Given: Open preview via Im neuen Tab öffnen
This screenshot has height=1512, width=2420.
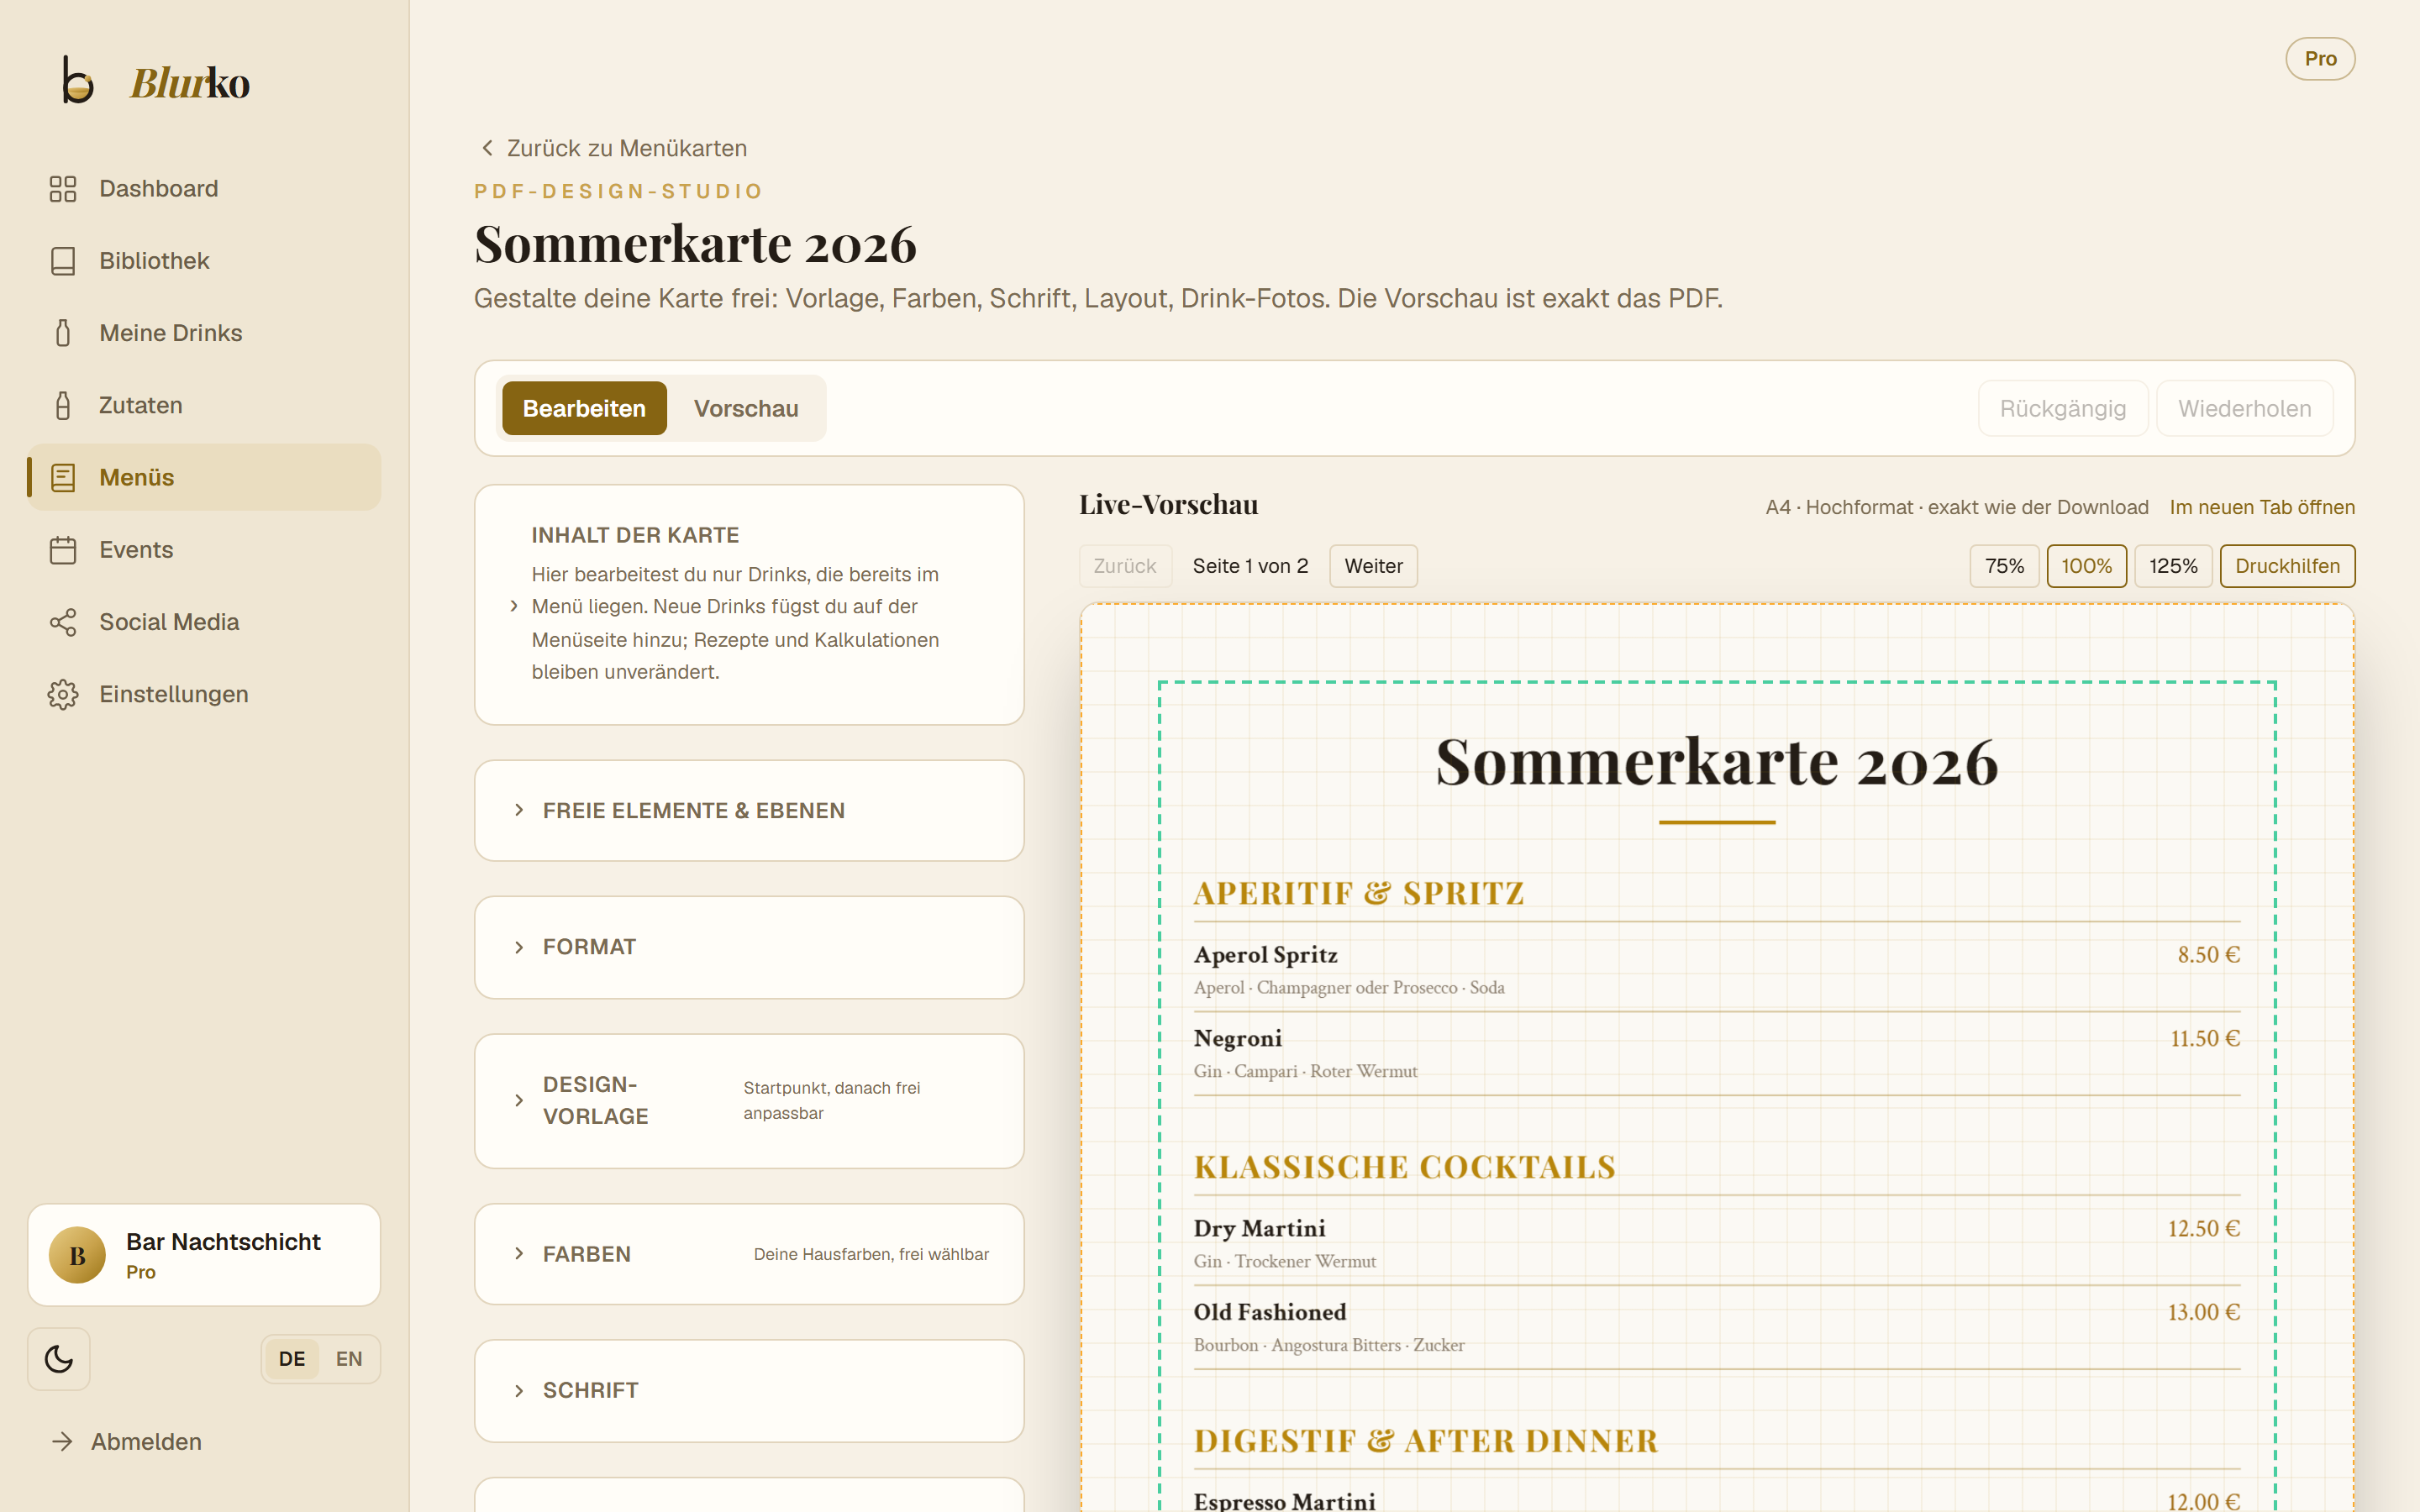Looking at the screenshot, I should [x=2262, y=507].
